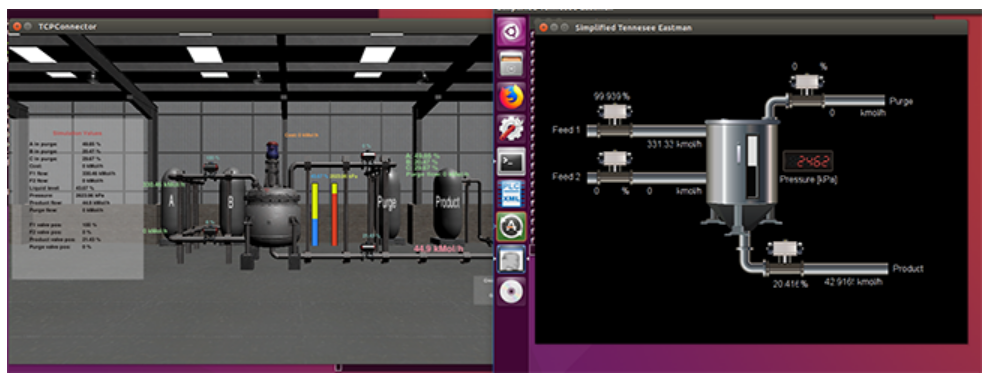Select tank B in the 3D plant view
The image size is (993, 378).
point(232,203)
